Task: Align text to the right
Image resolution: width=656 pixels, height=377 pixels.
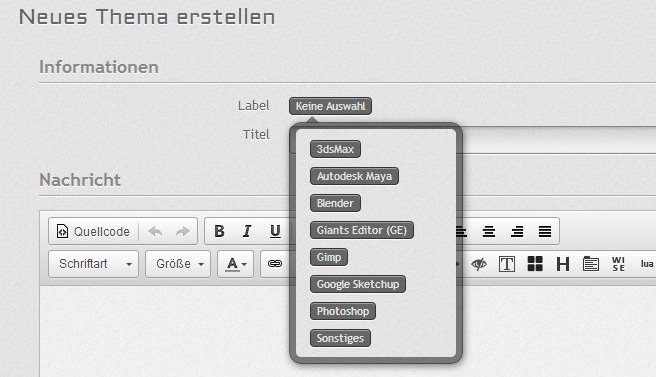Action: [517, 231]
